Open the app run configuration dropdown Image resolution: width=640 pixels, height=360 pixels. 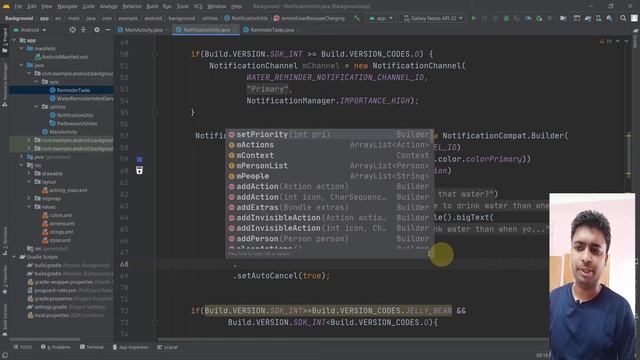click(x=380, y=18)
